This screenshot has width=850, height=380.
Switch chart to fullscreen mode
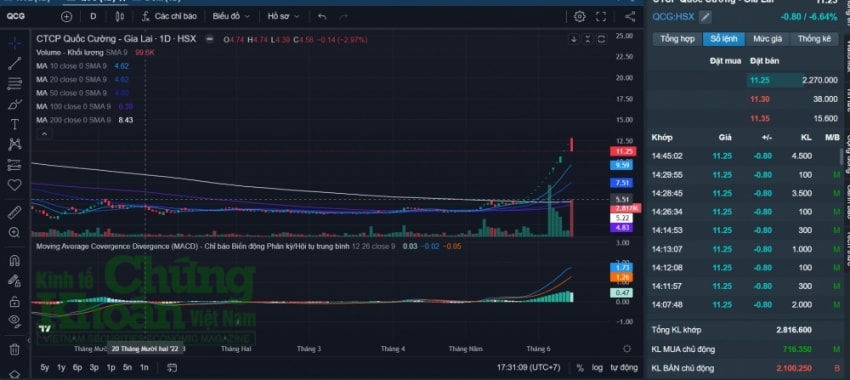(x=601, y=16)
